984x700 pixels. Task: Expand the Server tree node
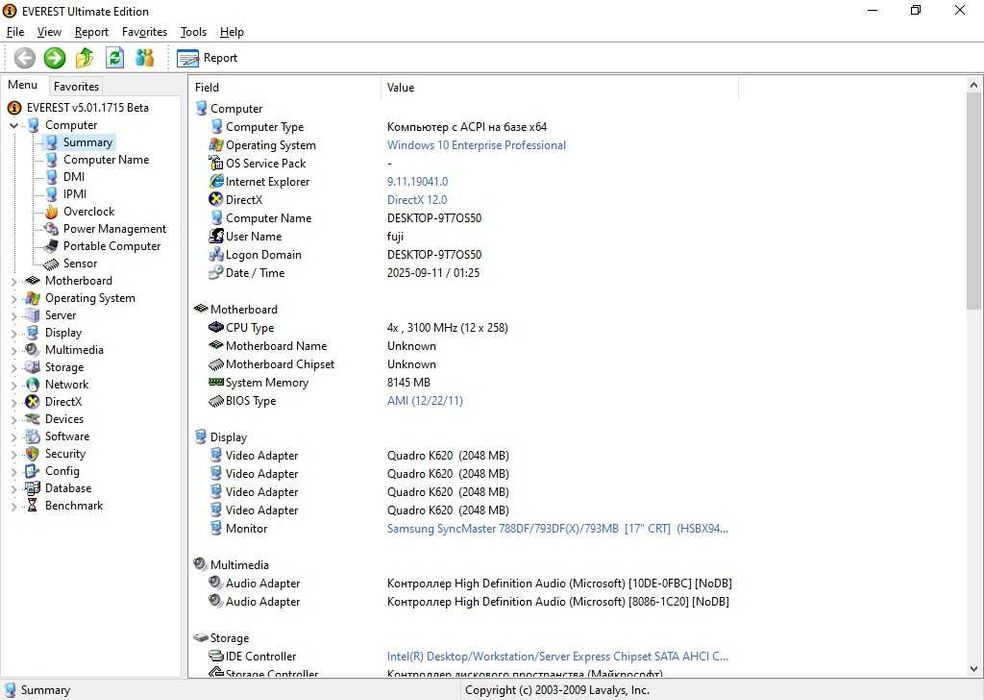14,316
